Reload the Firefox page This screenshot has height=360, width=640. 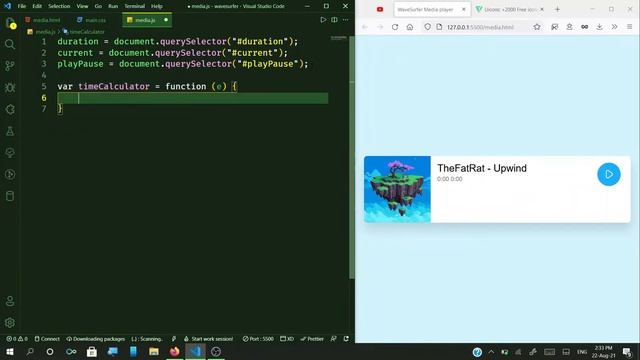(x=395, y=27)
